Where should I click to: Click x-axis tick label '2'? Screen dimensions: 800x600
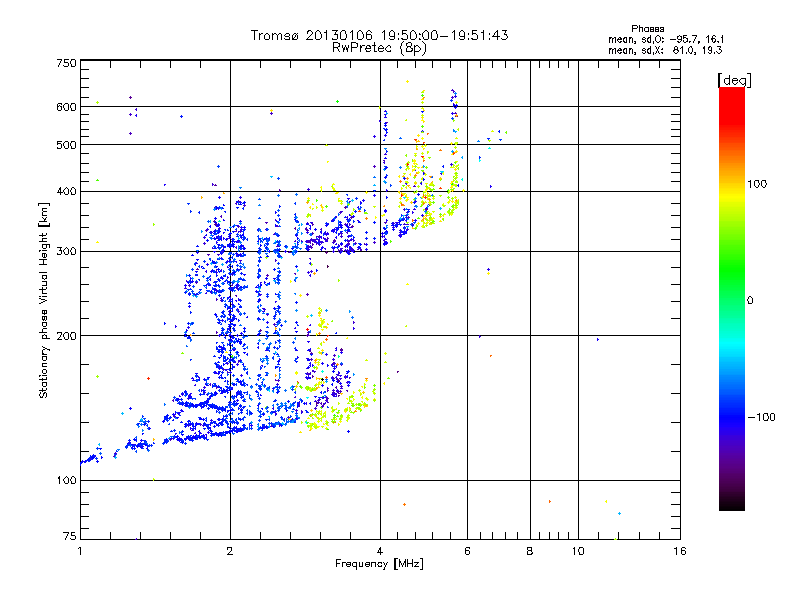pyautogui.click(x=230, y=551)
